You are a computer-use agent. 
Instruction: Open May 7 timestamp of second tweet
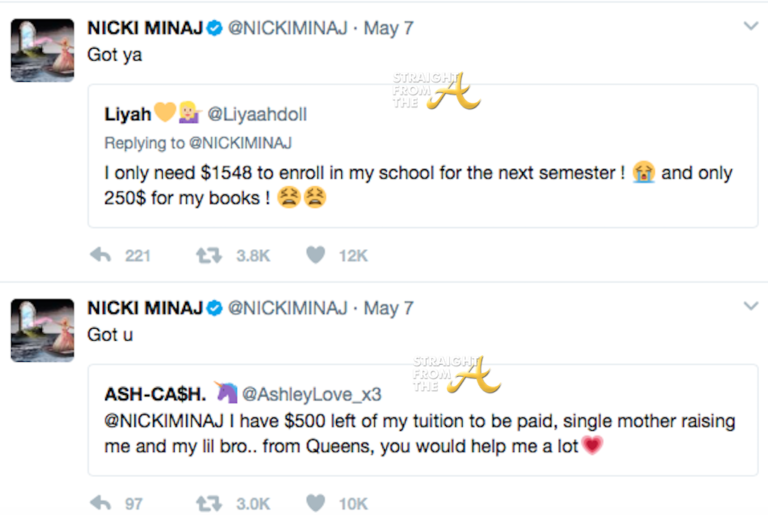coord(389,308)
